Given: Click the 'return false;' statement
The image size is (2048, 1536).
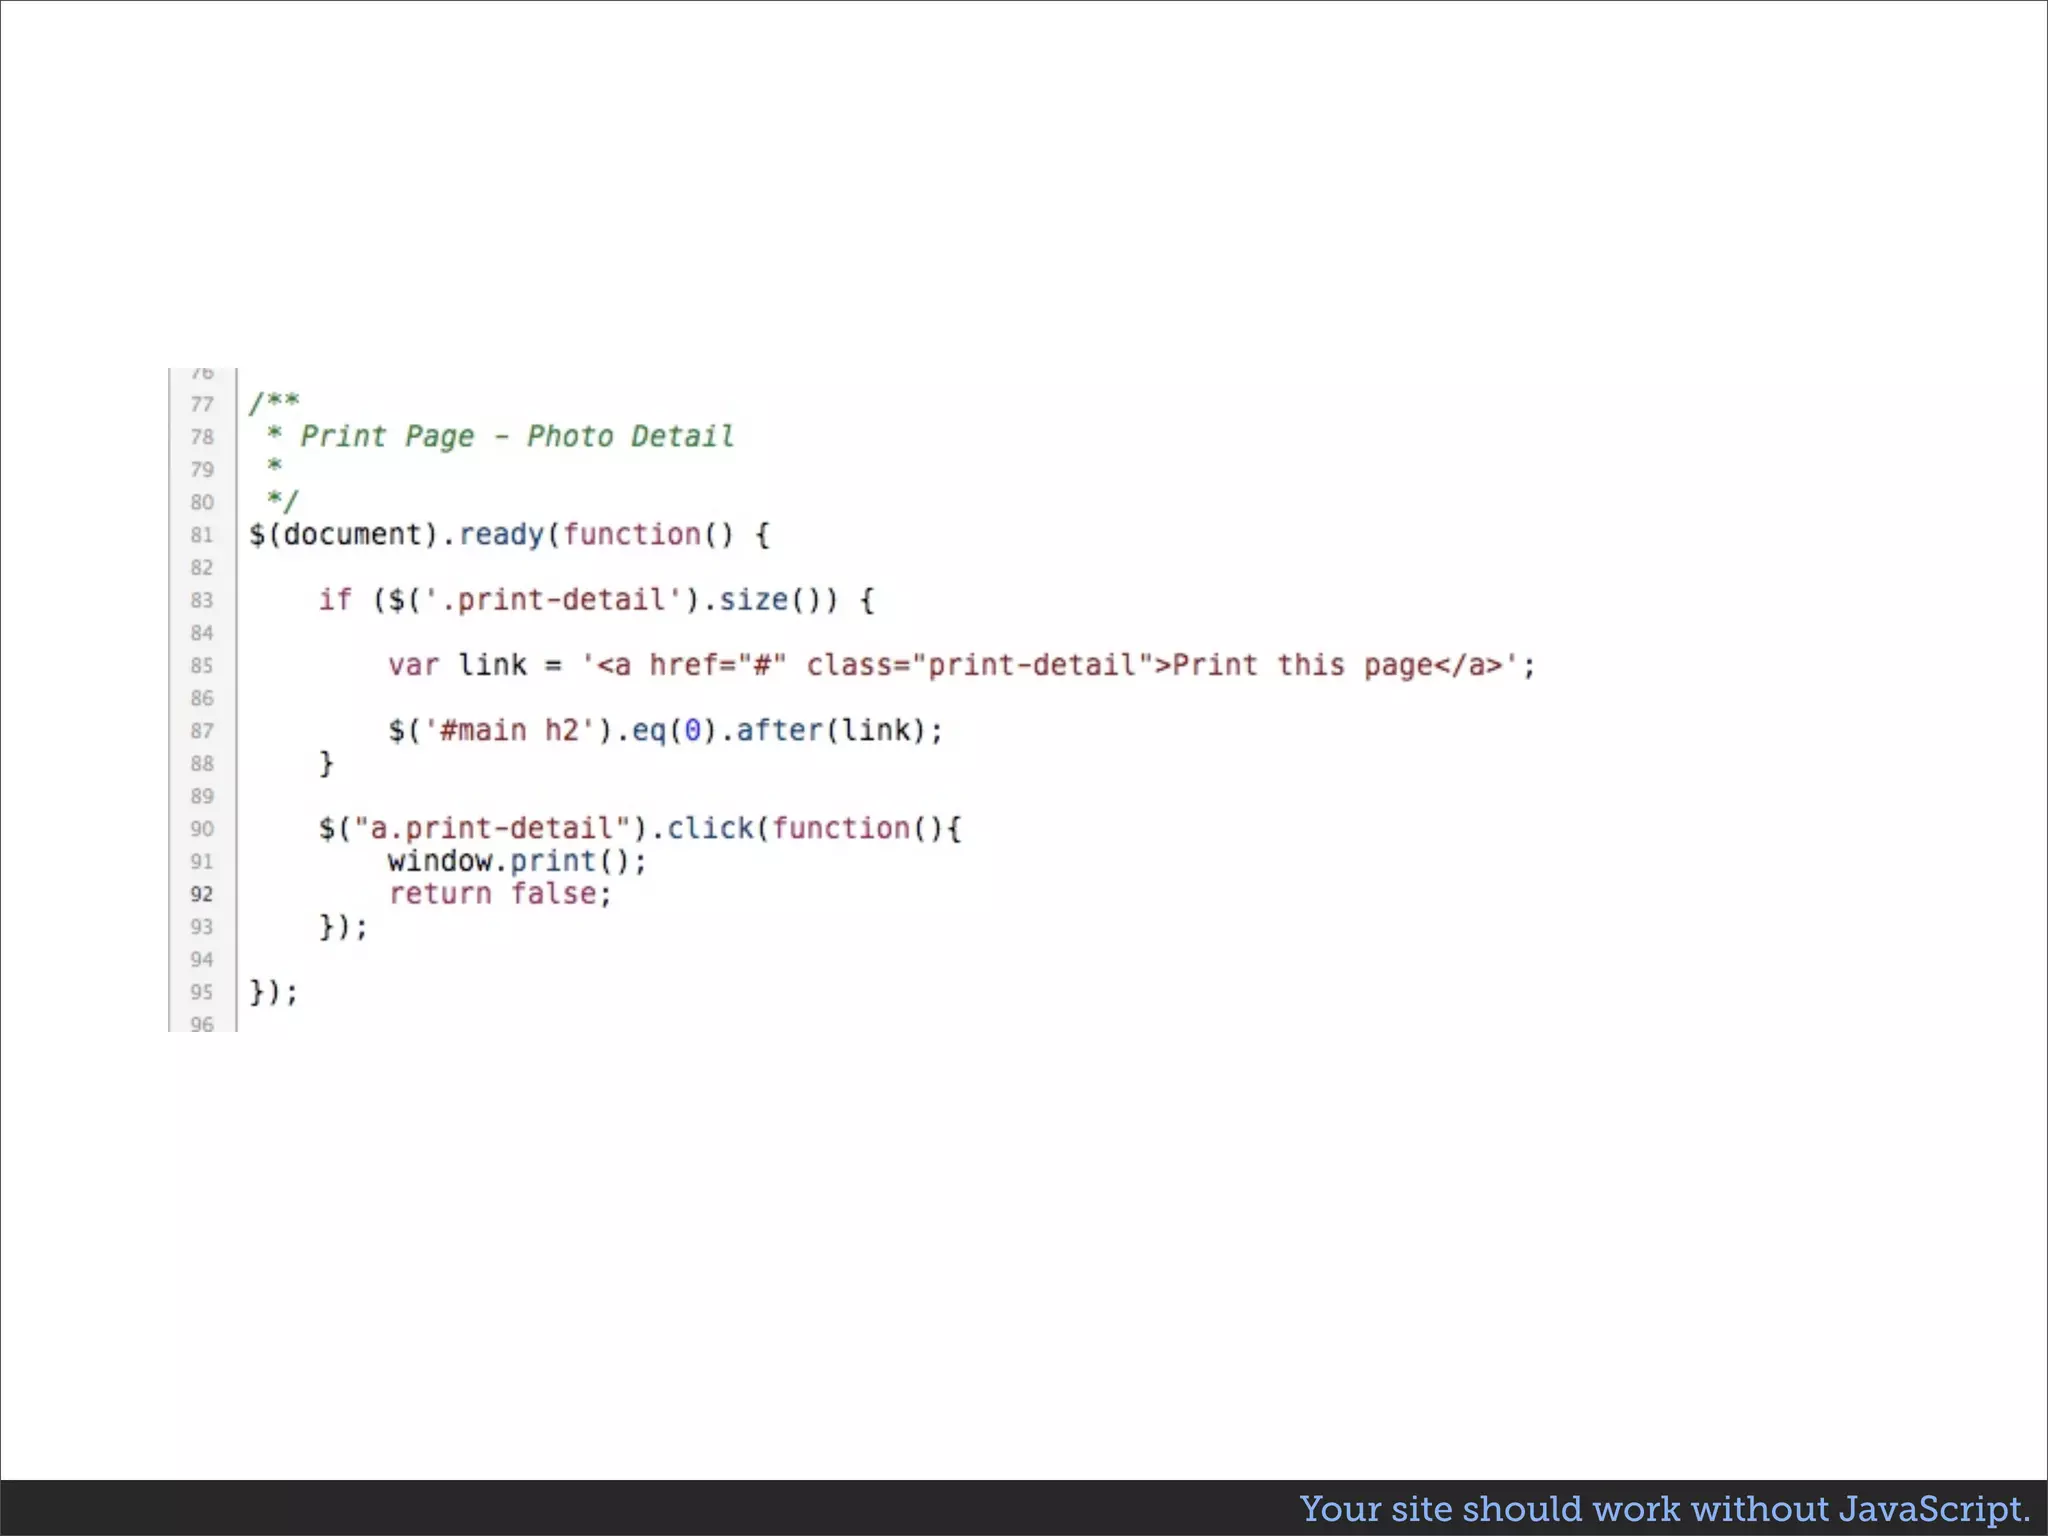Looking at the screenshot, I should (500, 894).
